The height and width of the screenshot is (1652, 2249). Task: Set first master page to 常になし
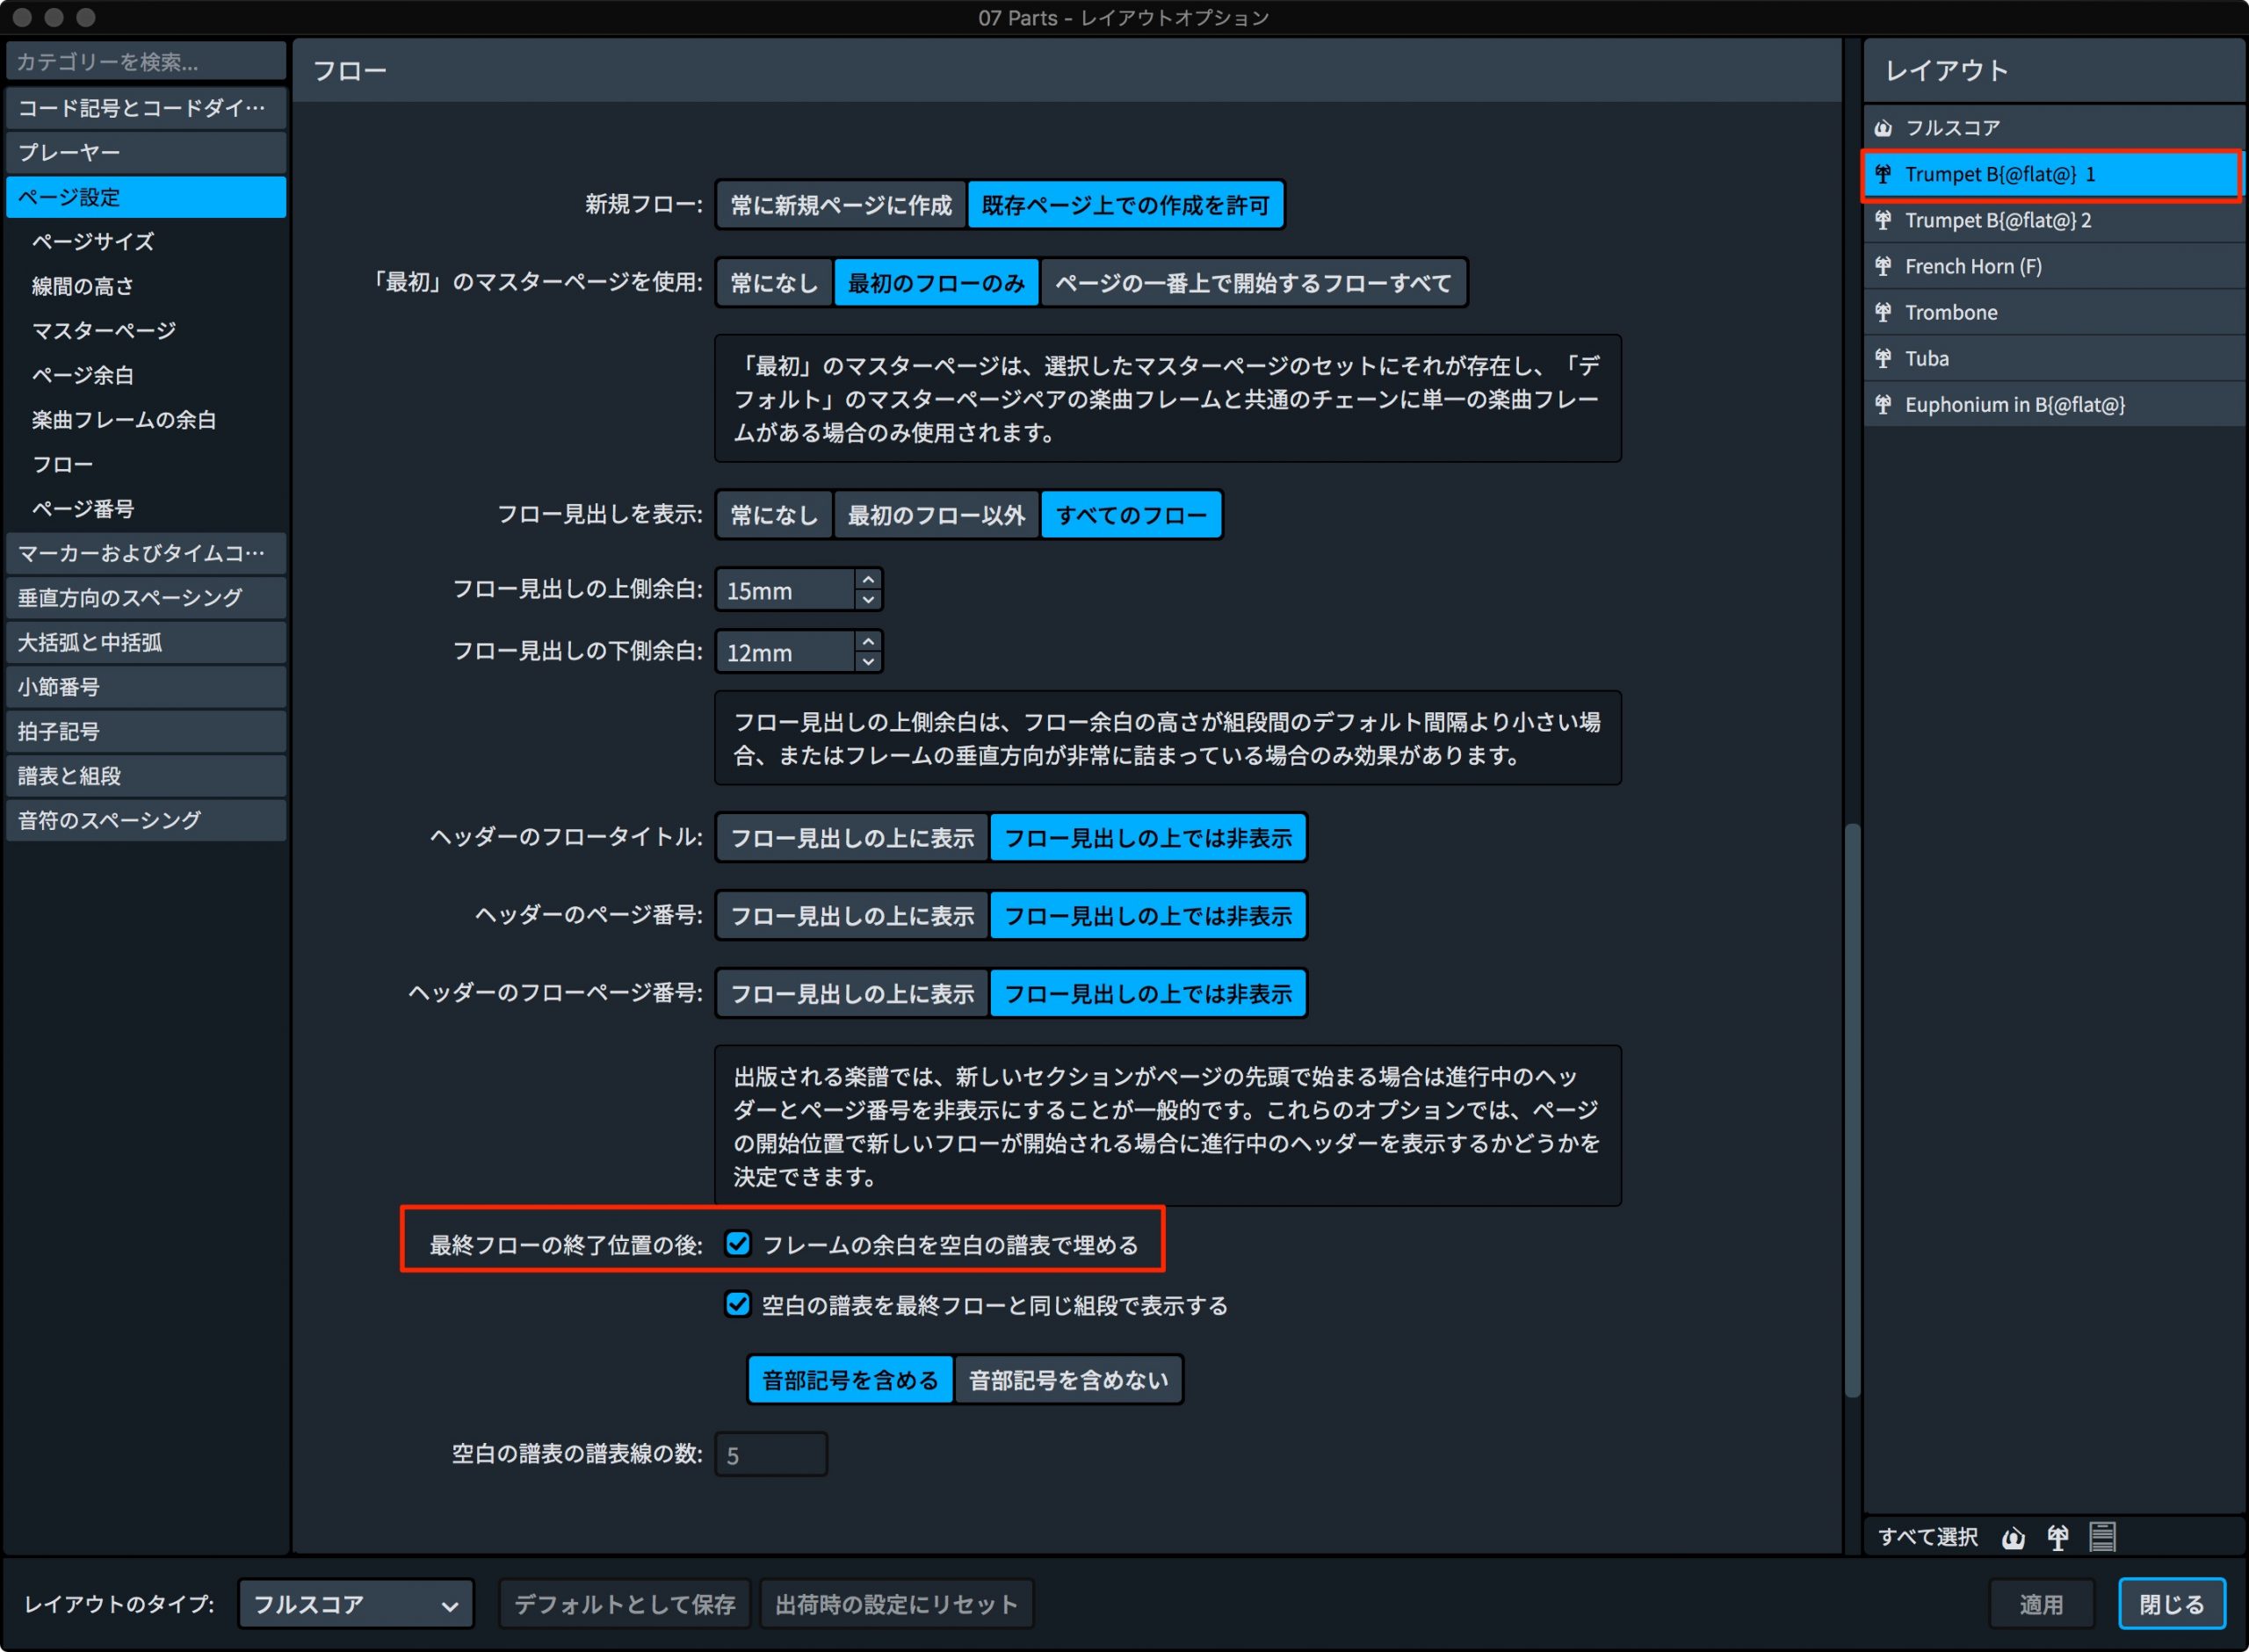pos(774,283)
